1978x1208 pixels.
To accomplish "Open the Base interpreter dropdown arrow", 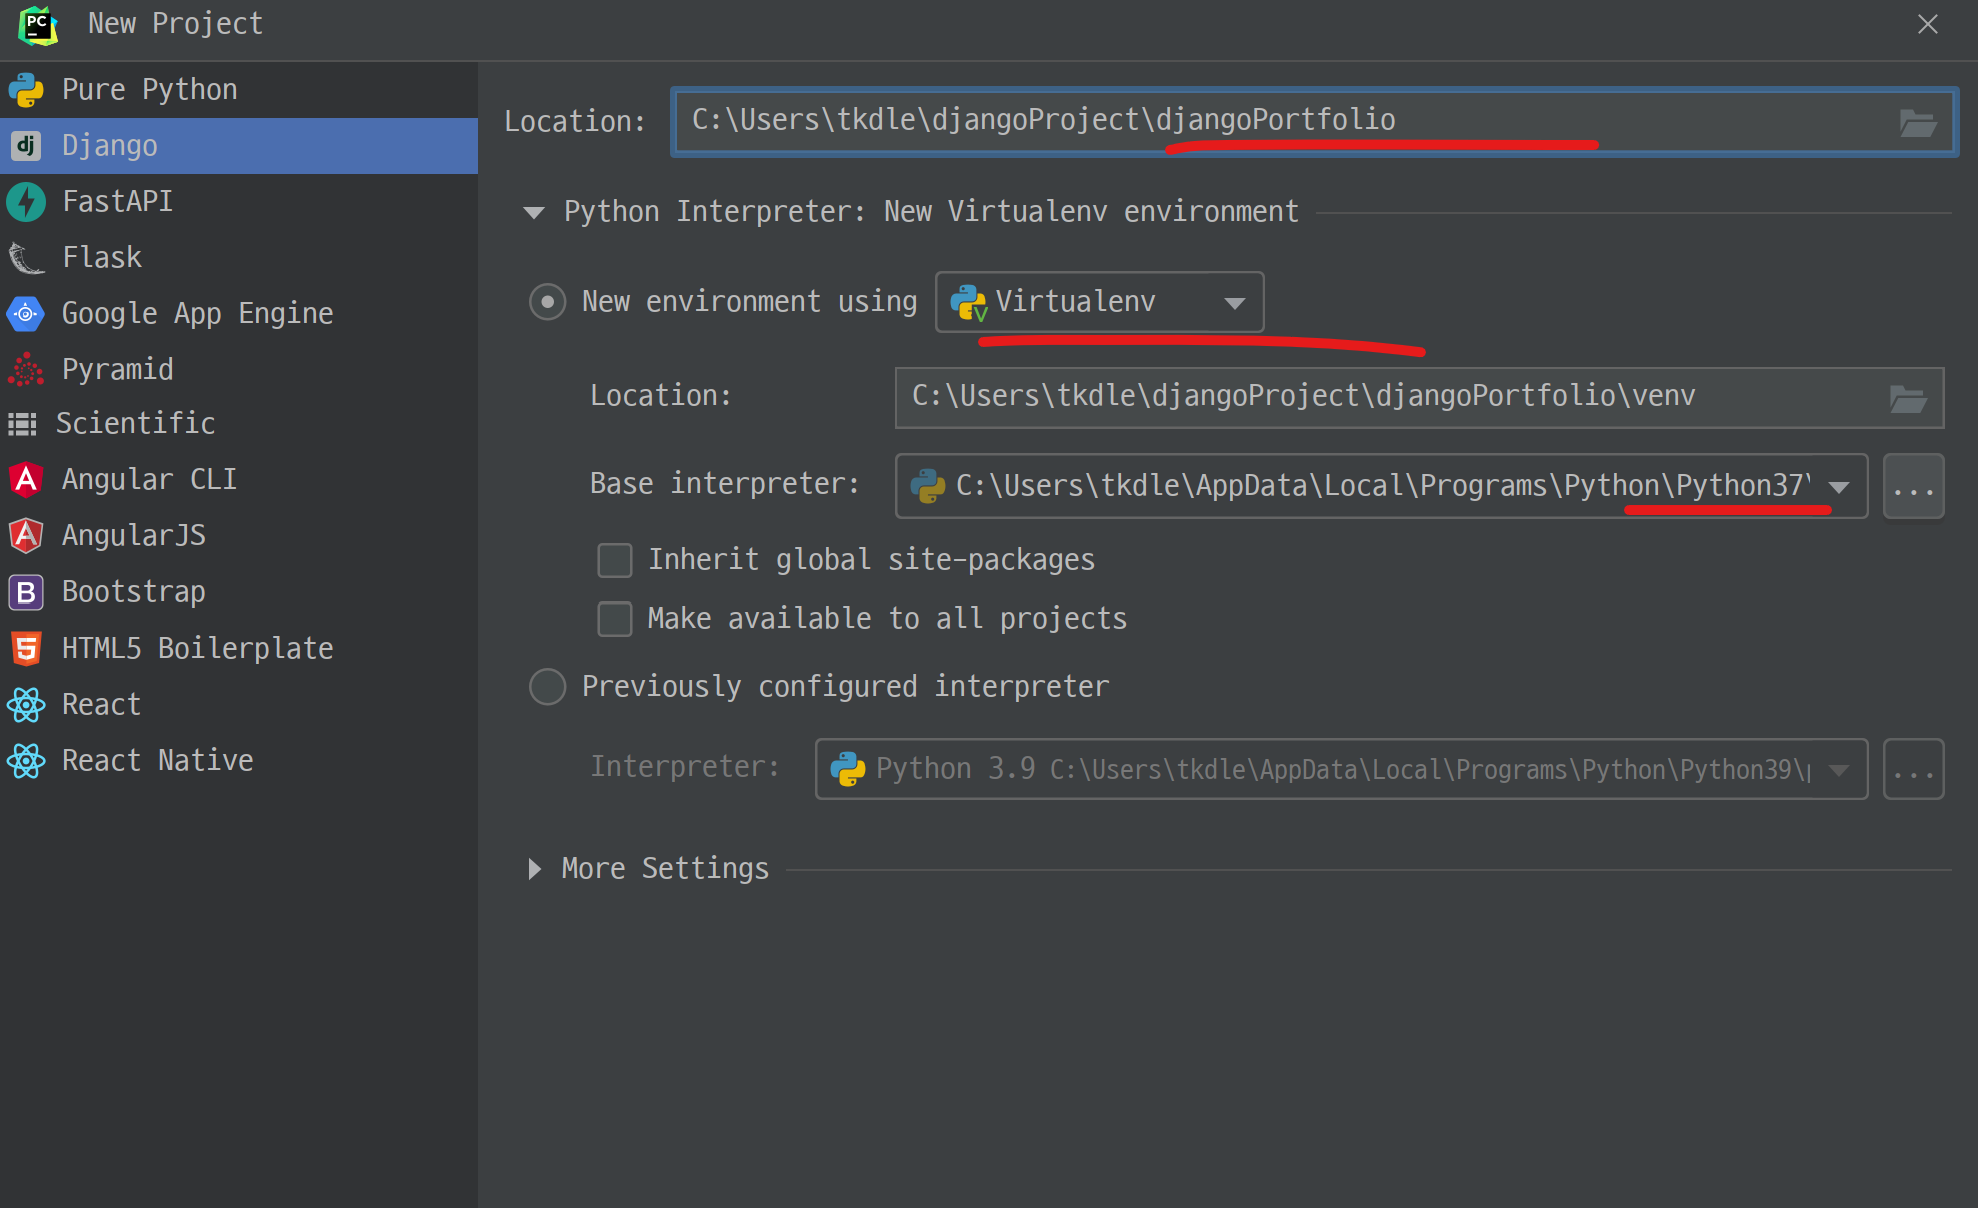I will [x=1838, y=487].
